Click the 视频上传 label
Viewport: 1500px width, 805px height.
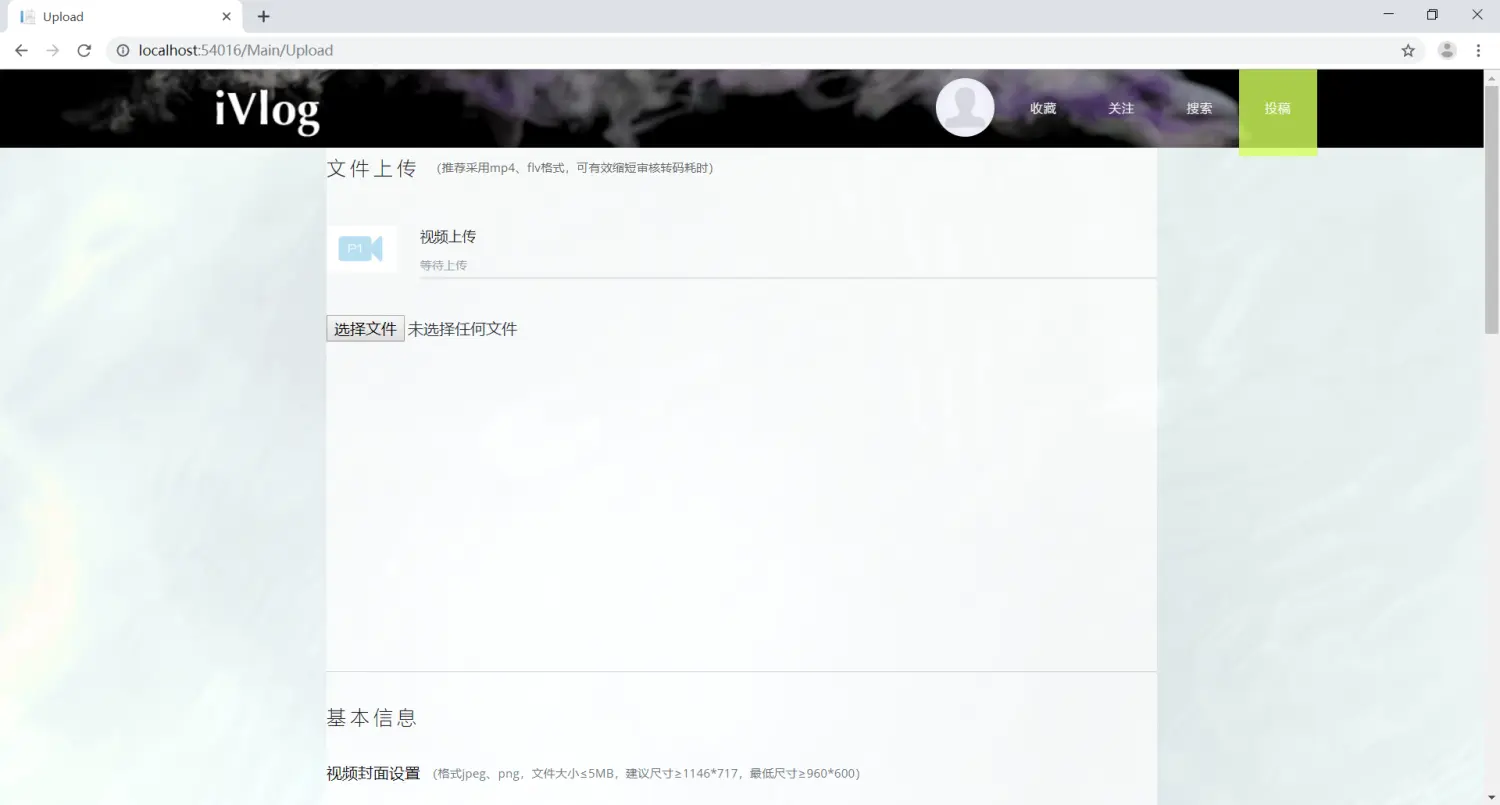(x=448, y=237)
